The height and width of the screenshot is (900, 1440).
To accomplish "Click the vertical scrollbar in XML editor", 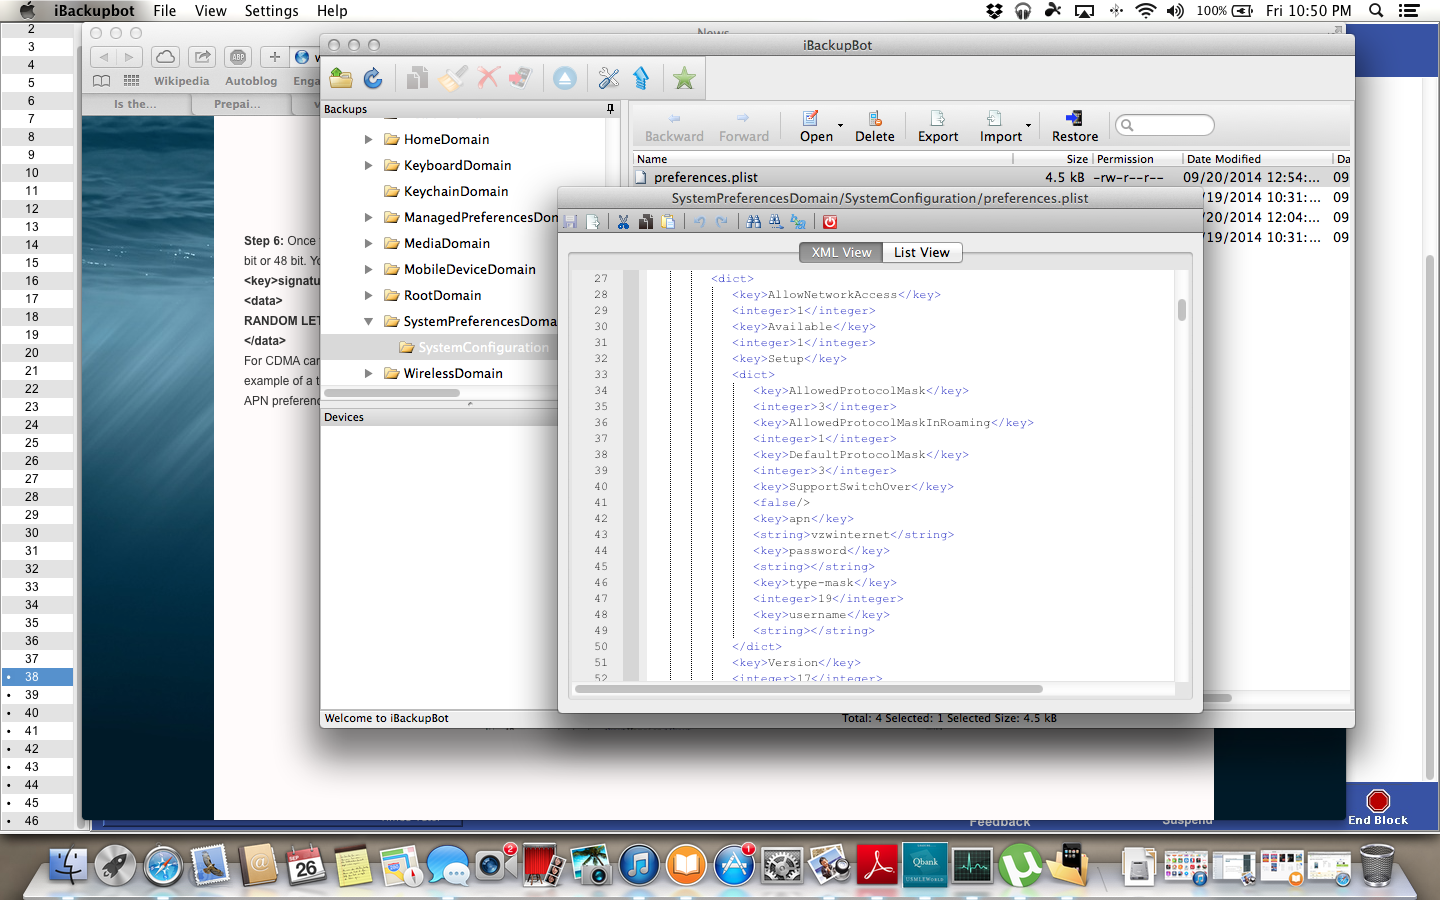I will 1182,309.
